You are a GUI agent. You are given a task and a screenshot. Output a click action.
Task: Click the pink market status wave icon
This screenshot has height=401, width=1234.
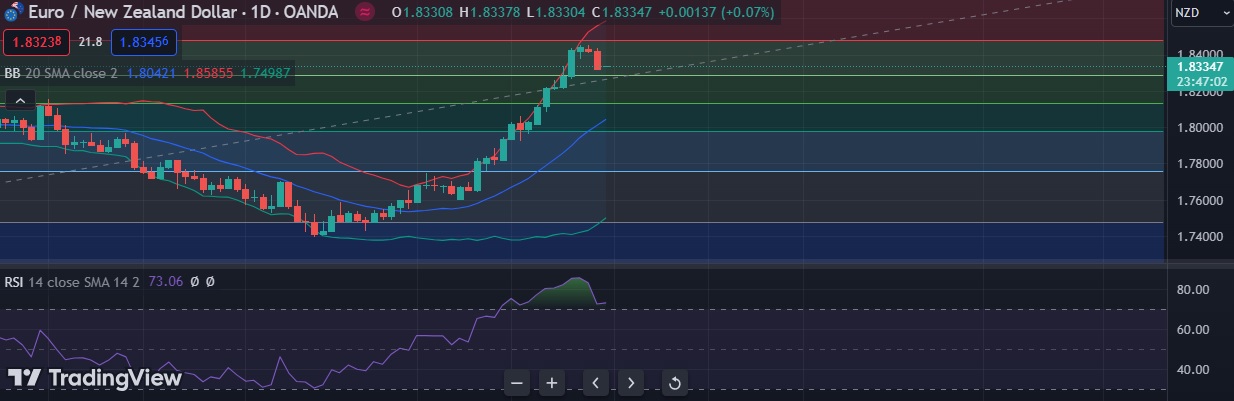(366, 13)
